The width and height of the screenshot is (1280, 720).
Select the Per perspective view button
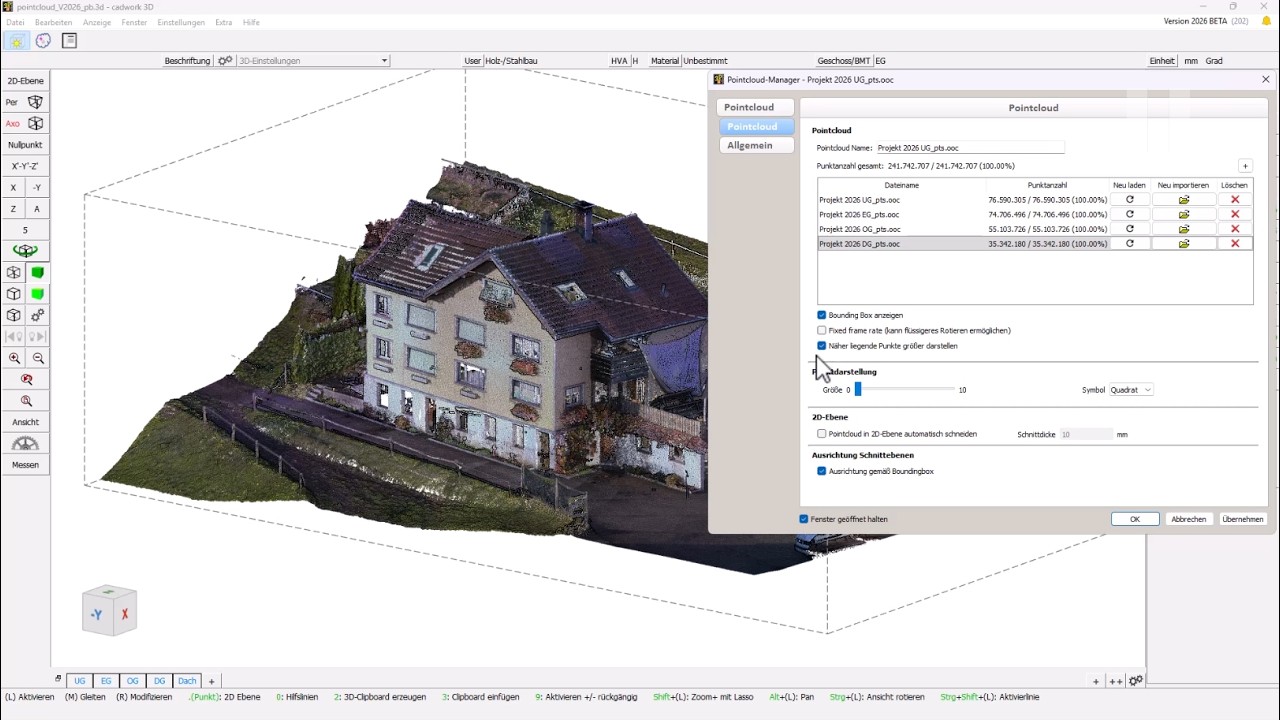(x=24, y=102)
